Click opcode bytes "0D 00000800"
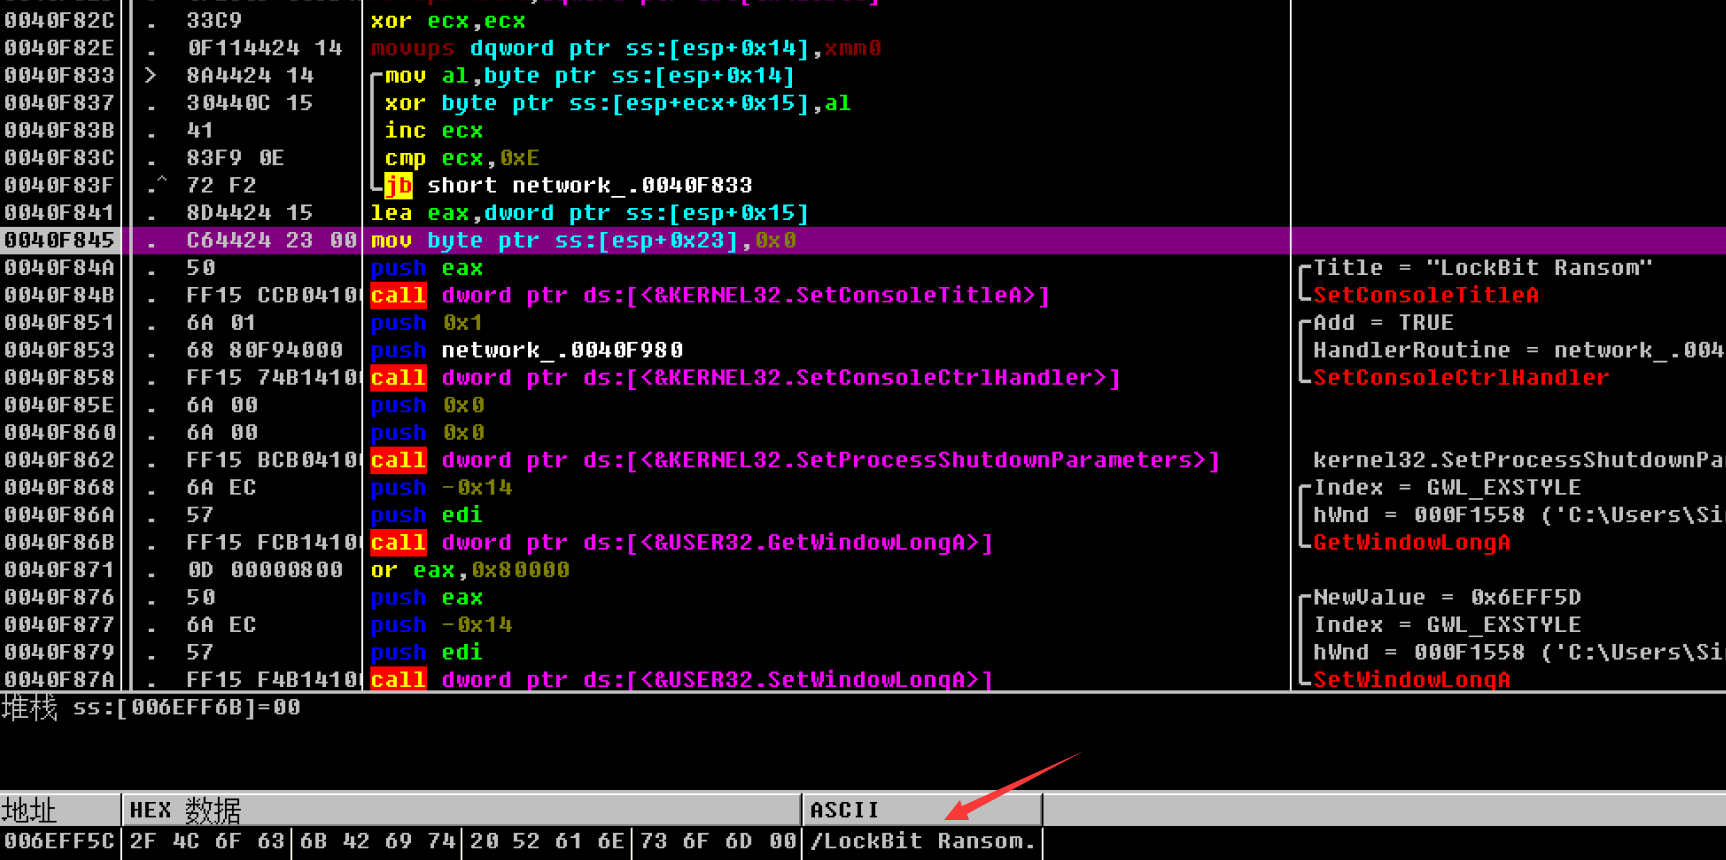 coord(265,570)
